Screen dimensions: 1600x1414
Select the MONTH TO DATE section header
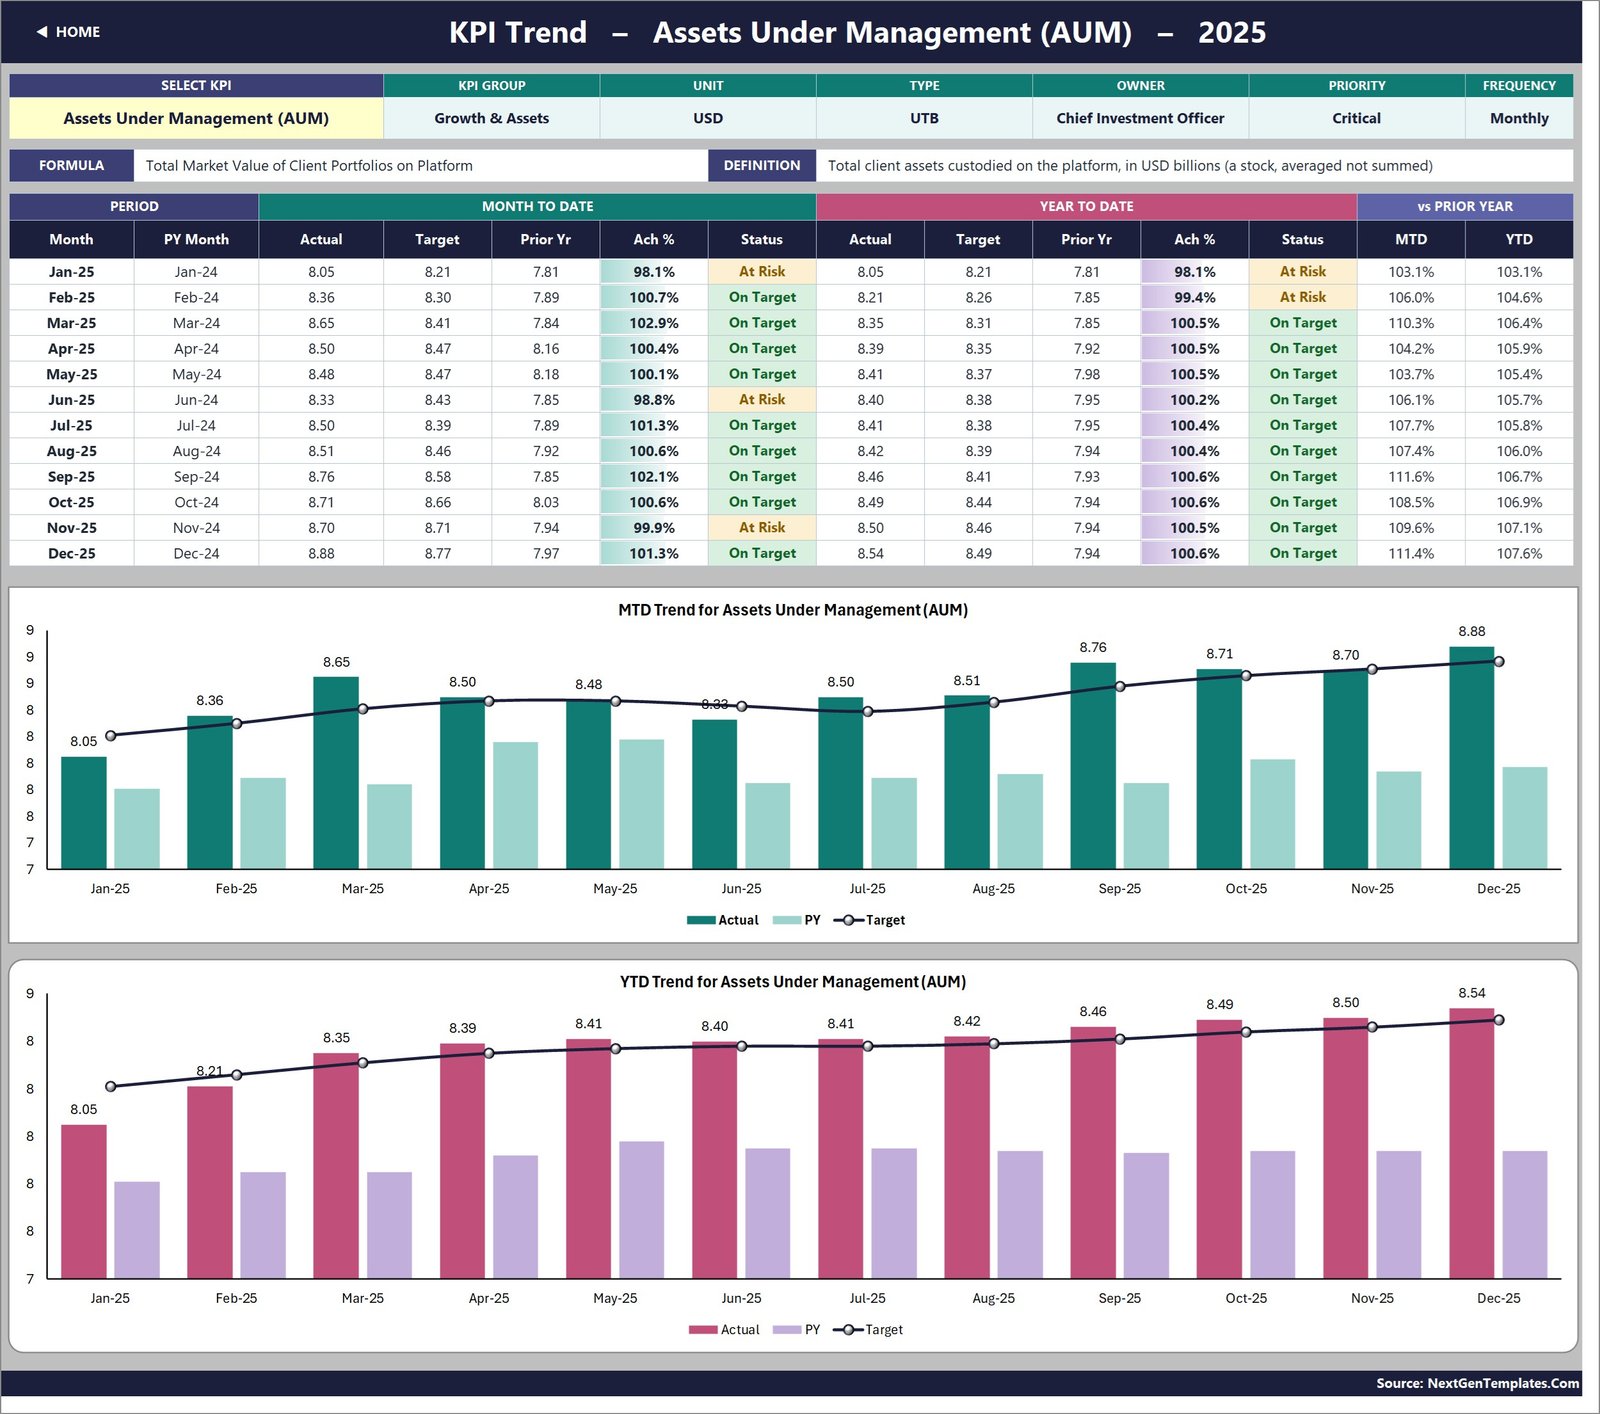537,206
